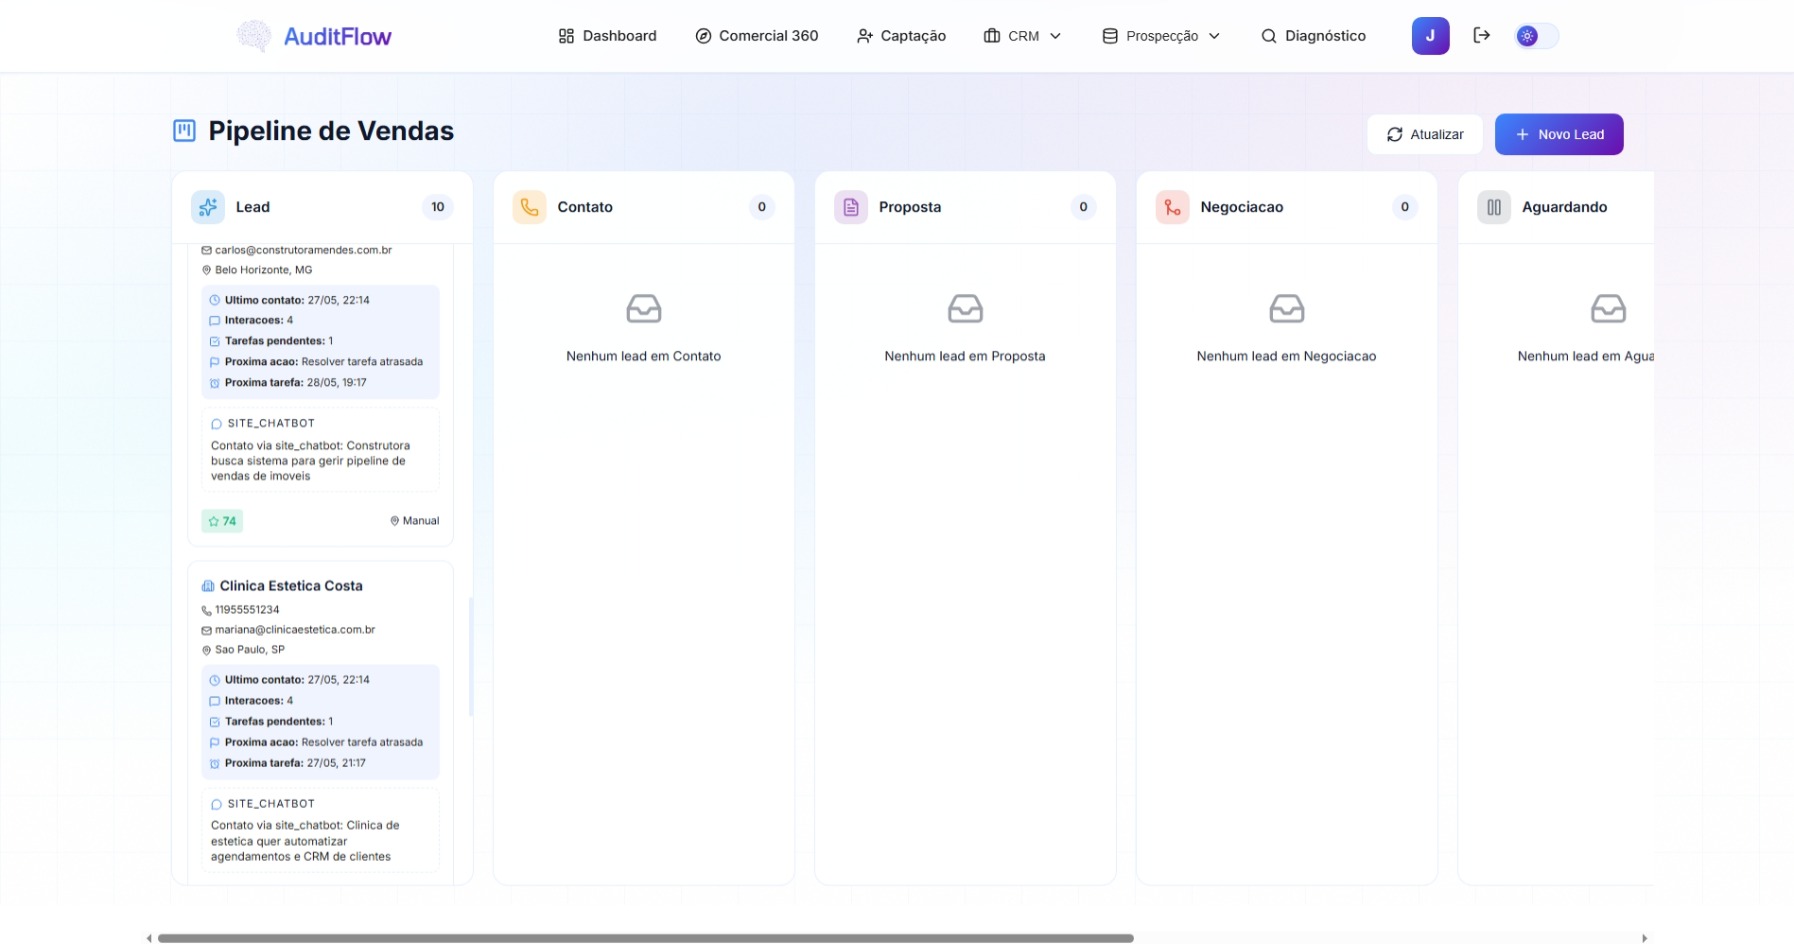Screen dimensions: 1794x944
Task: Click the Lead column sparkle icon
Action: (x=208, y=207)
